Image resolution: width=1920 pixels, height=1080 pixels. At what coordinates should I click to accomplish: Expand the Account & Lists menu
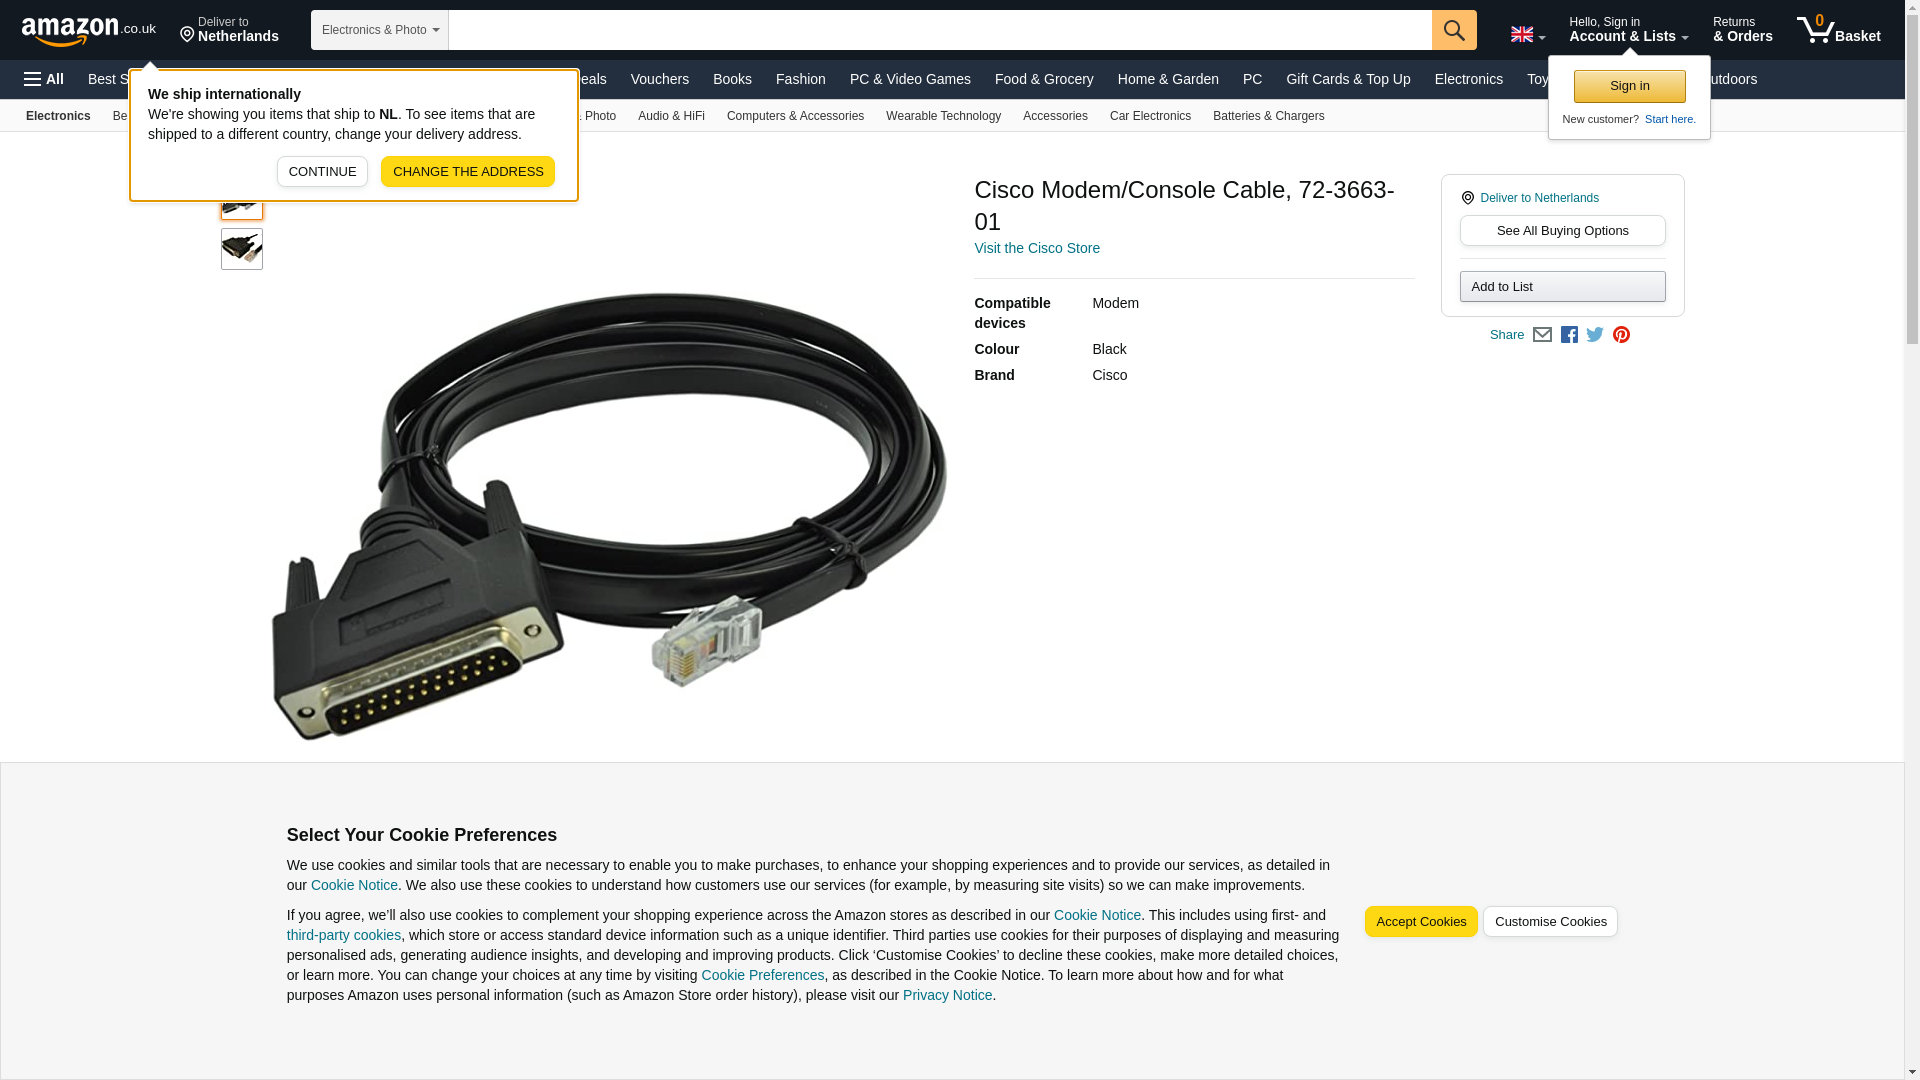coord(1628,30)
